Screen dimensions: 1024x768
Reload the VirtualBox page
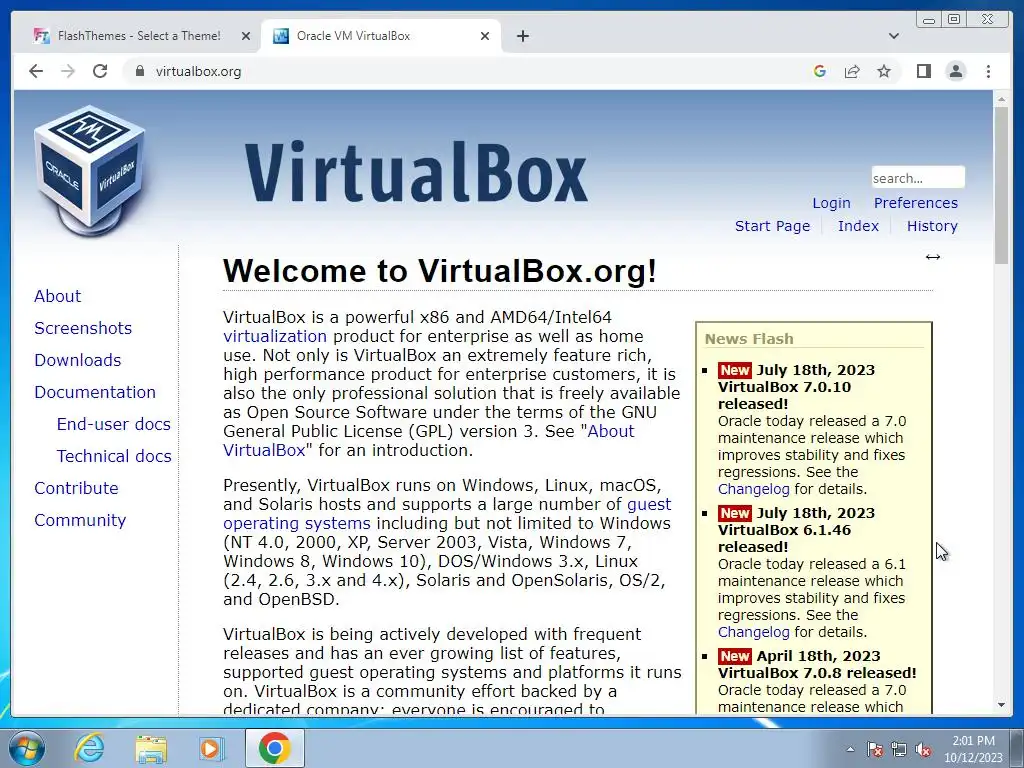pos(100,71)
